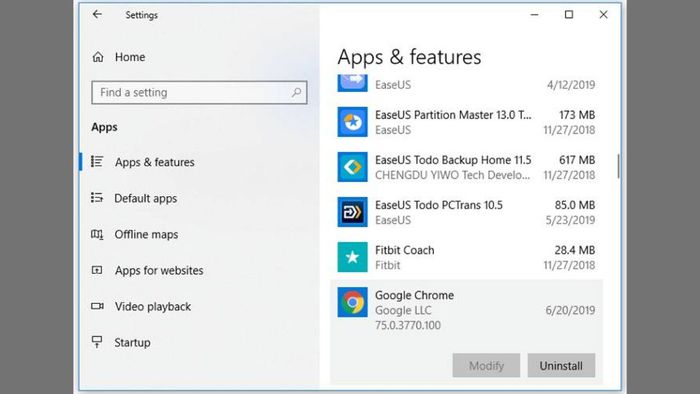700x394 pixels.
Task: Click the Offline maps map icon
Action: tap(97, 234)
